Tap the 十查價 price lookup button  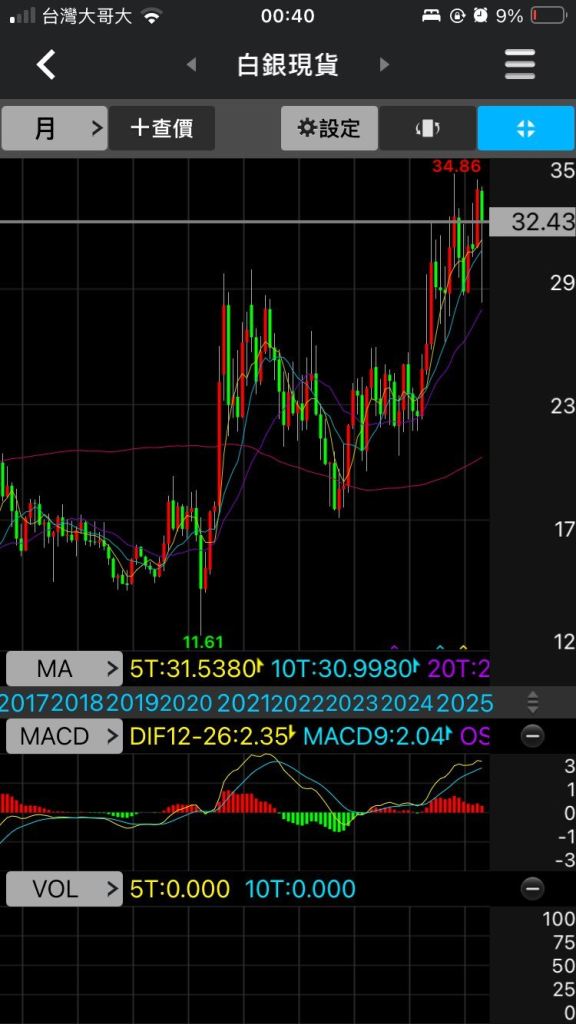pos(162,128)
